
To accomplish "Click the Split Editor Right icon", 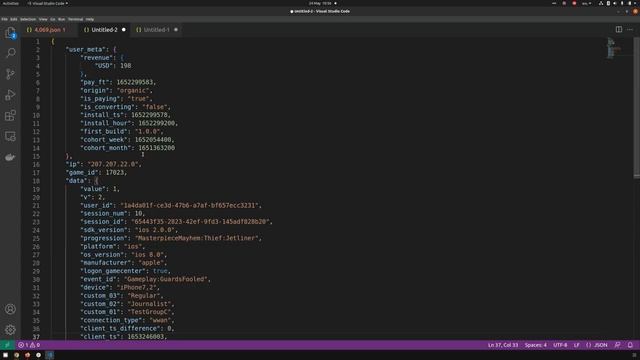I will [x=619, y=29].
